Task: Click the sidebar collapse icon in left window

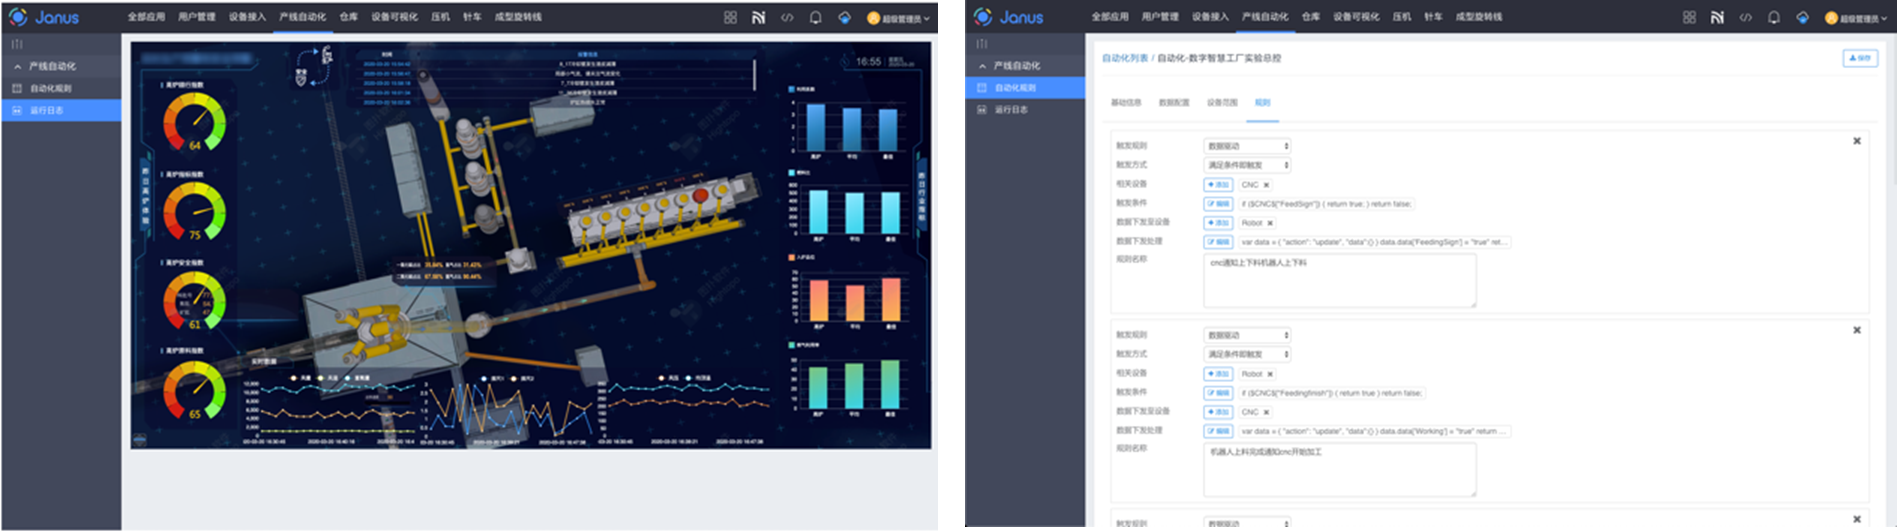Action: 16,44
